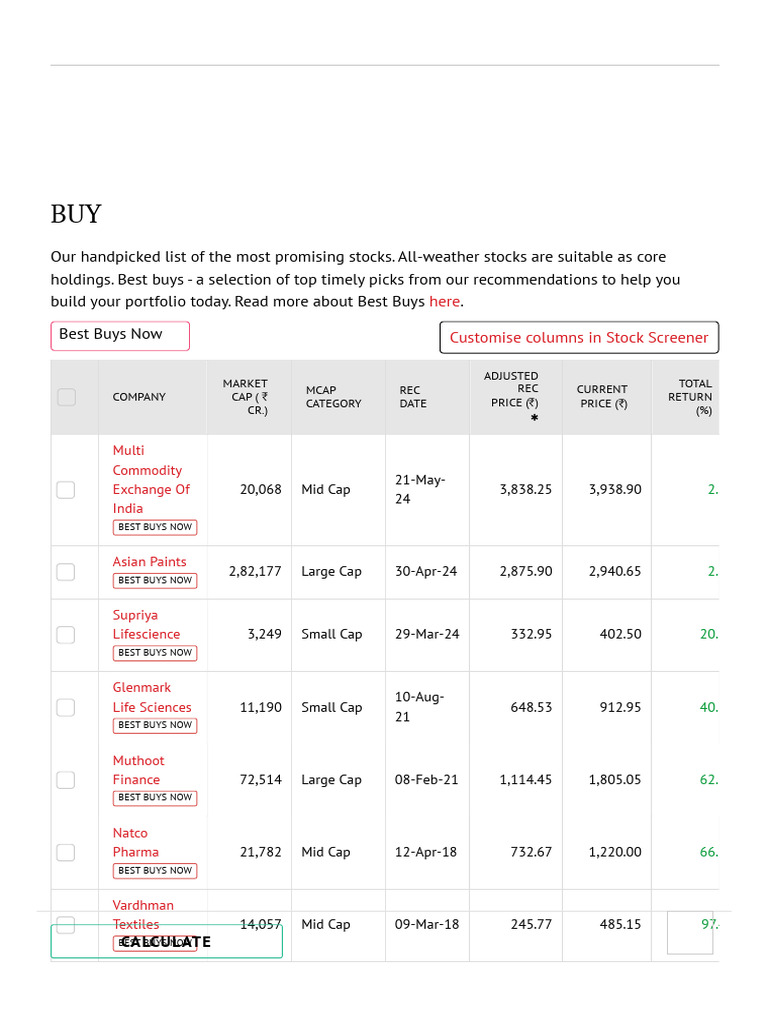Click current price 485.15
Viewport: 768px width, 1024px height.
click(620, 924)
